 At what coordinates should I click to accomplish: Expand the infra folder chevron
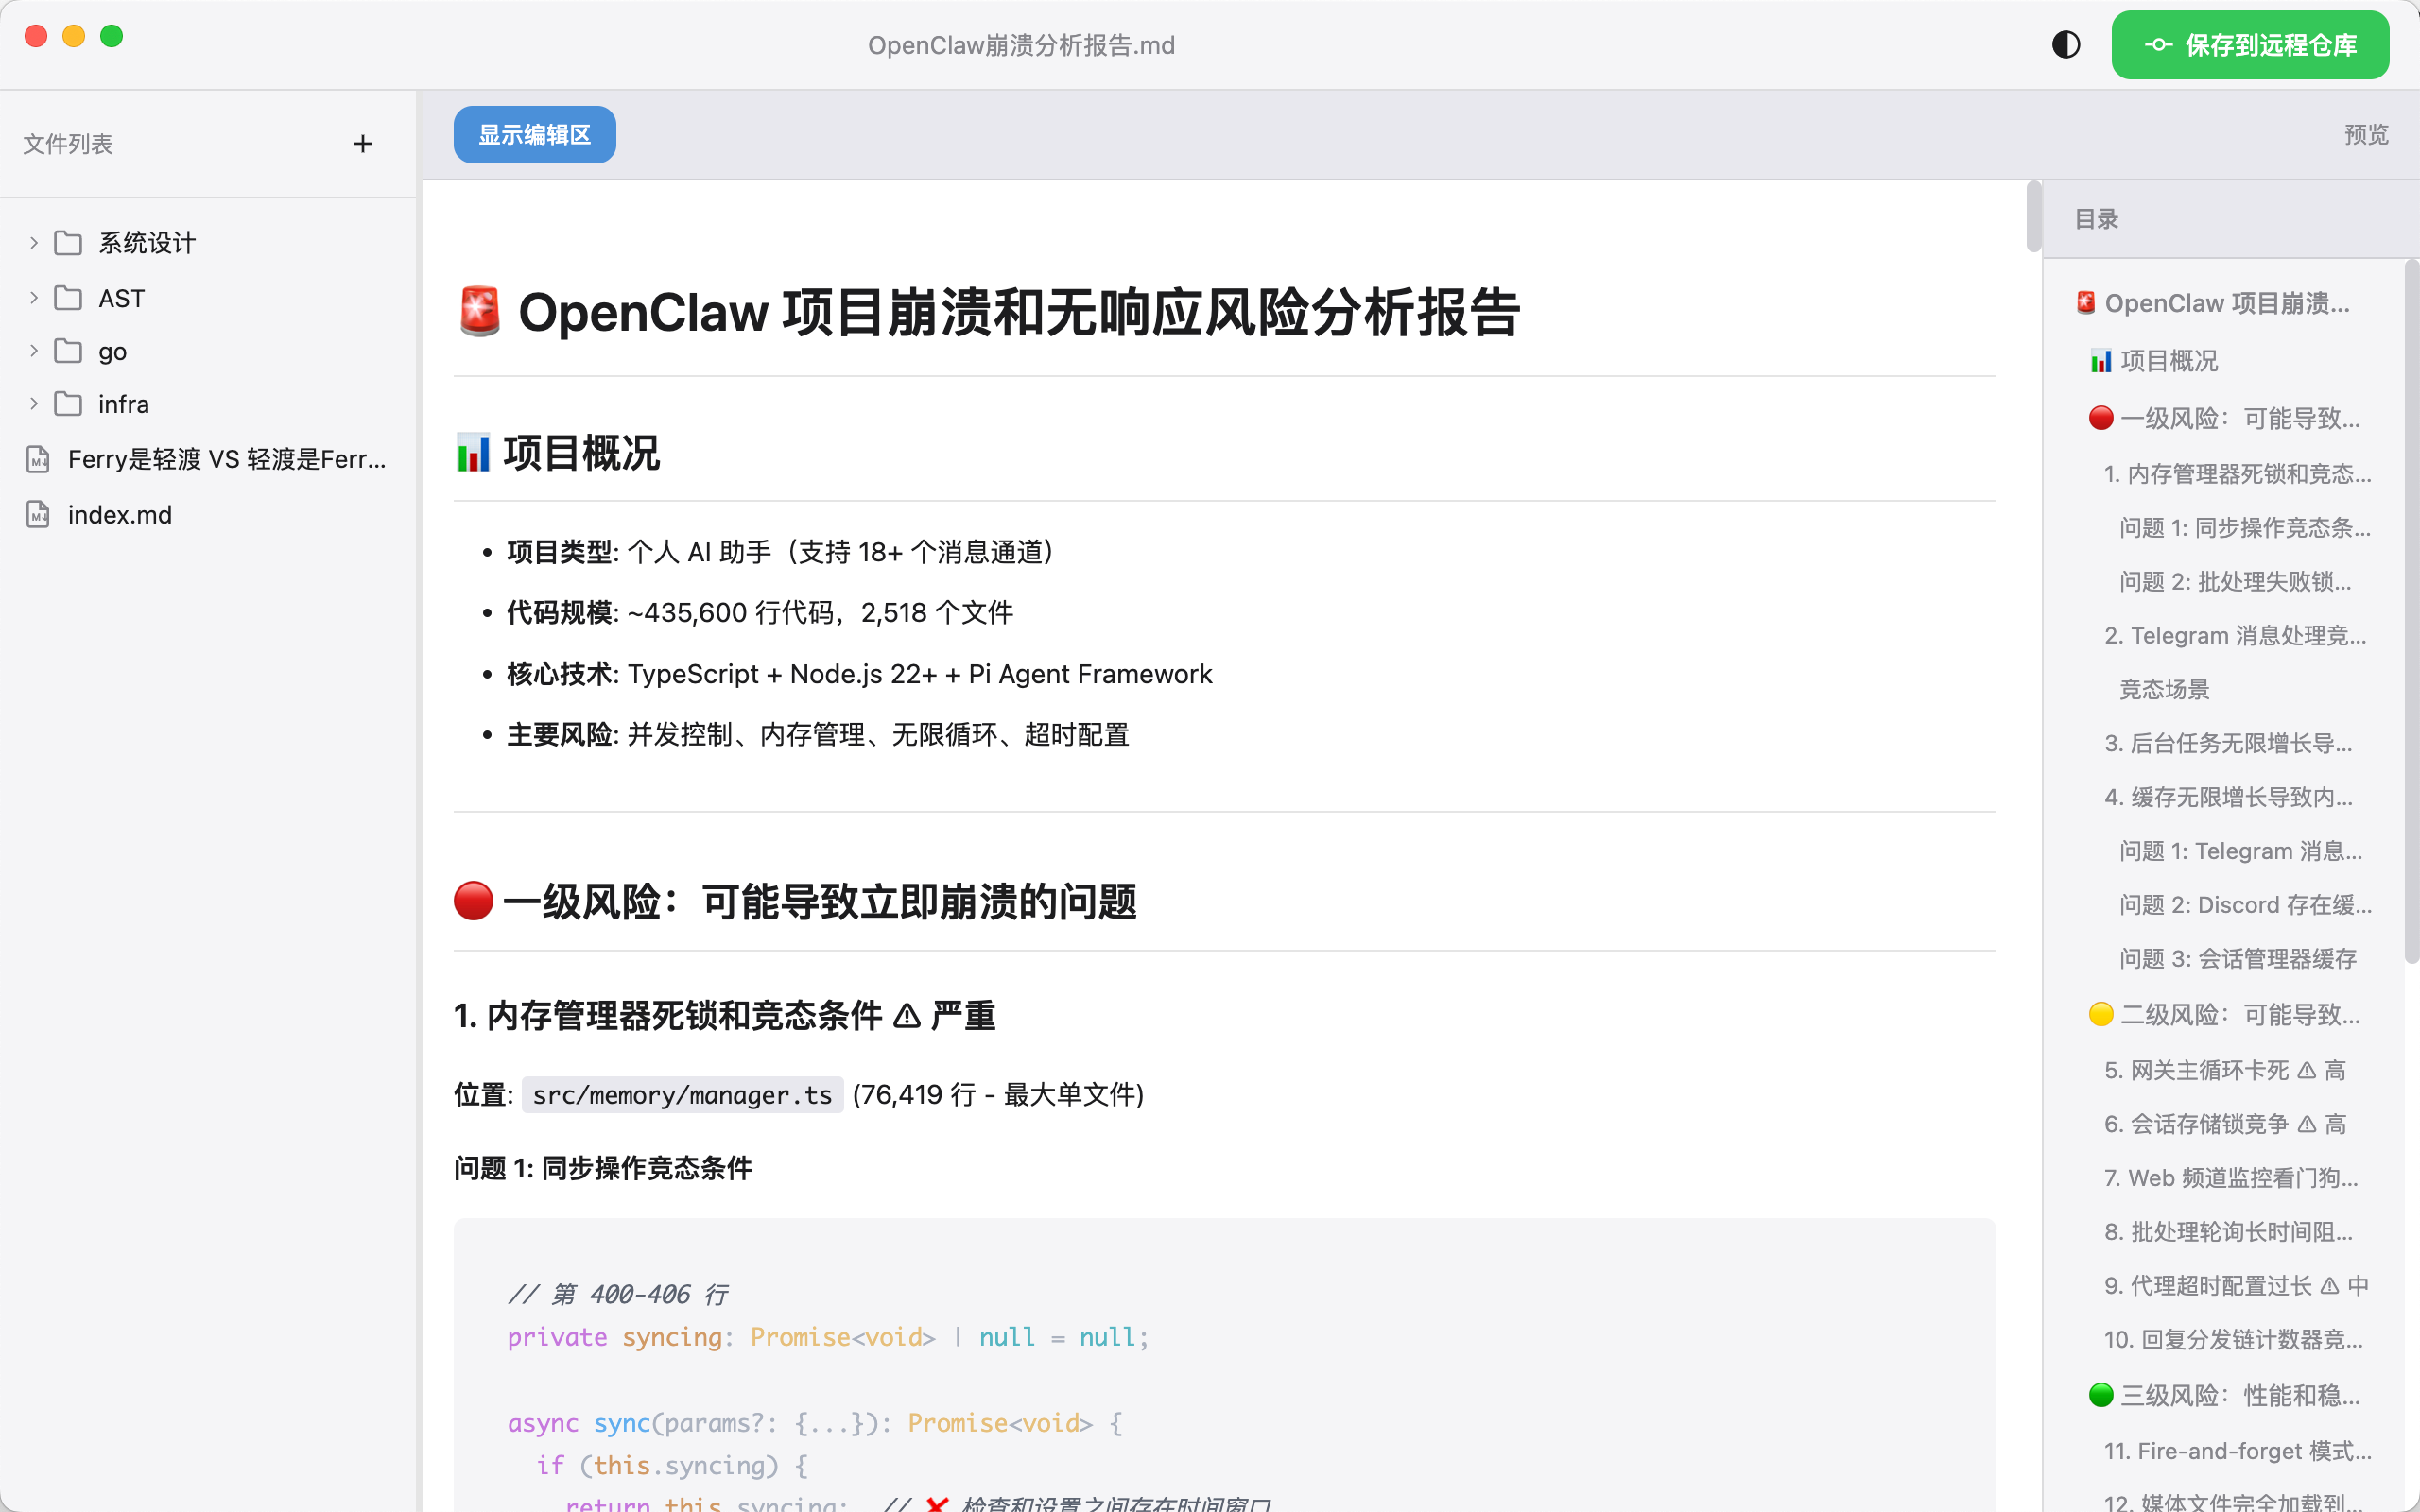[x=33, y=404]
